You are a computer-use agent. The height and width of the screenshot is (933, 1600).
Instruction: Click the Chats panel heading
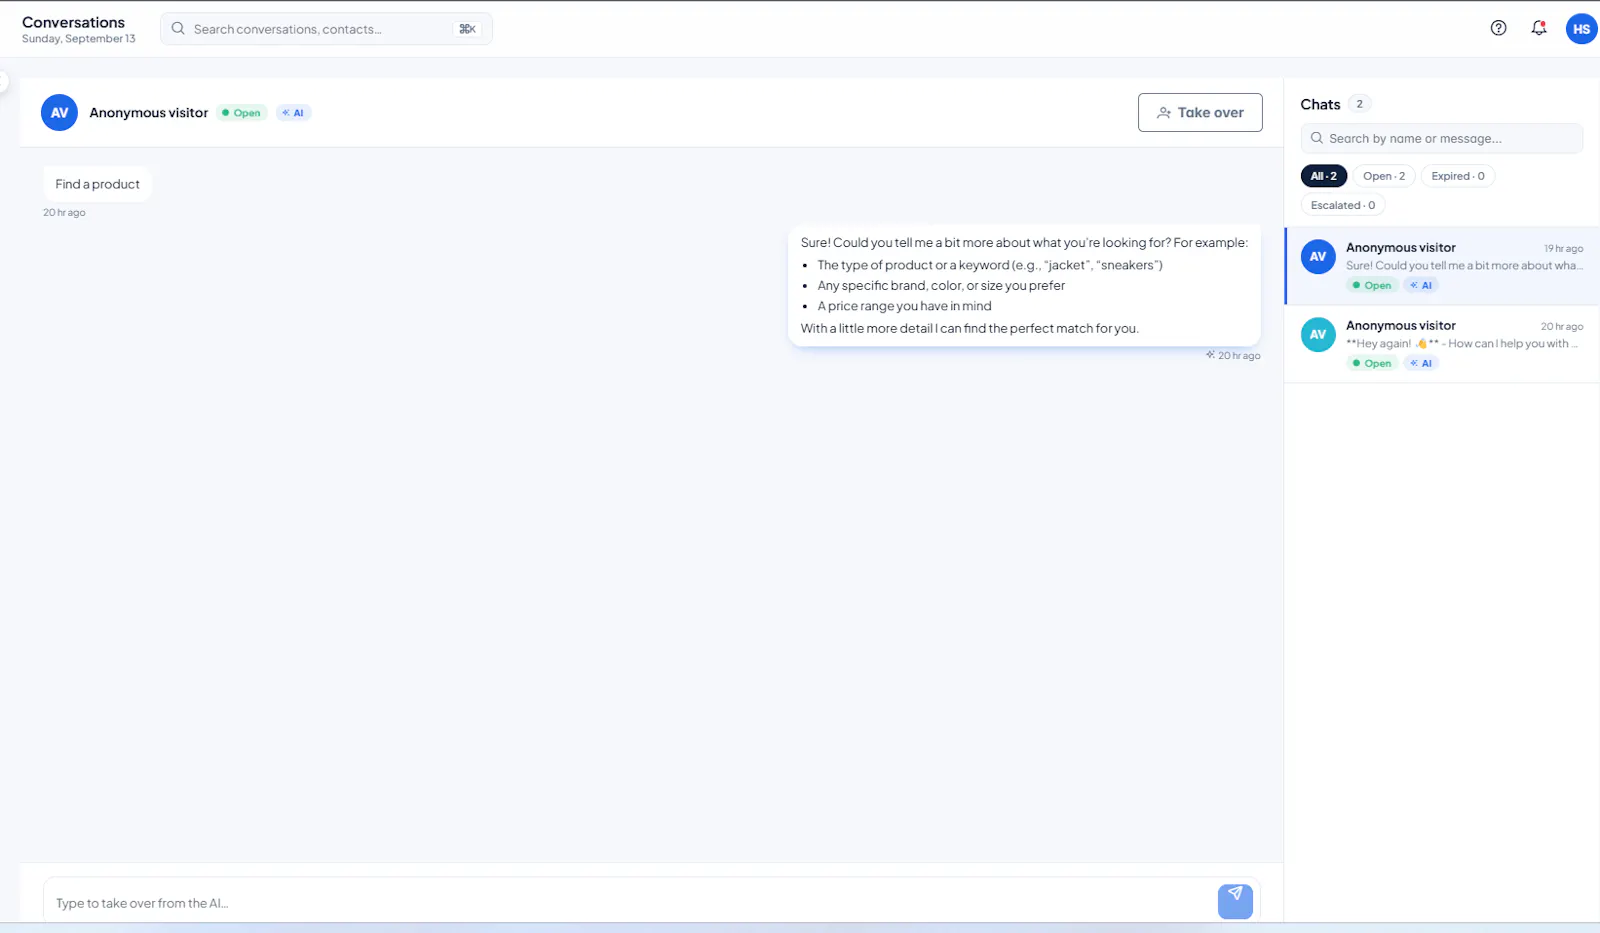click(1320, 104)
